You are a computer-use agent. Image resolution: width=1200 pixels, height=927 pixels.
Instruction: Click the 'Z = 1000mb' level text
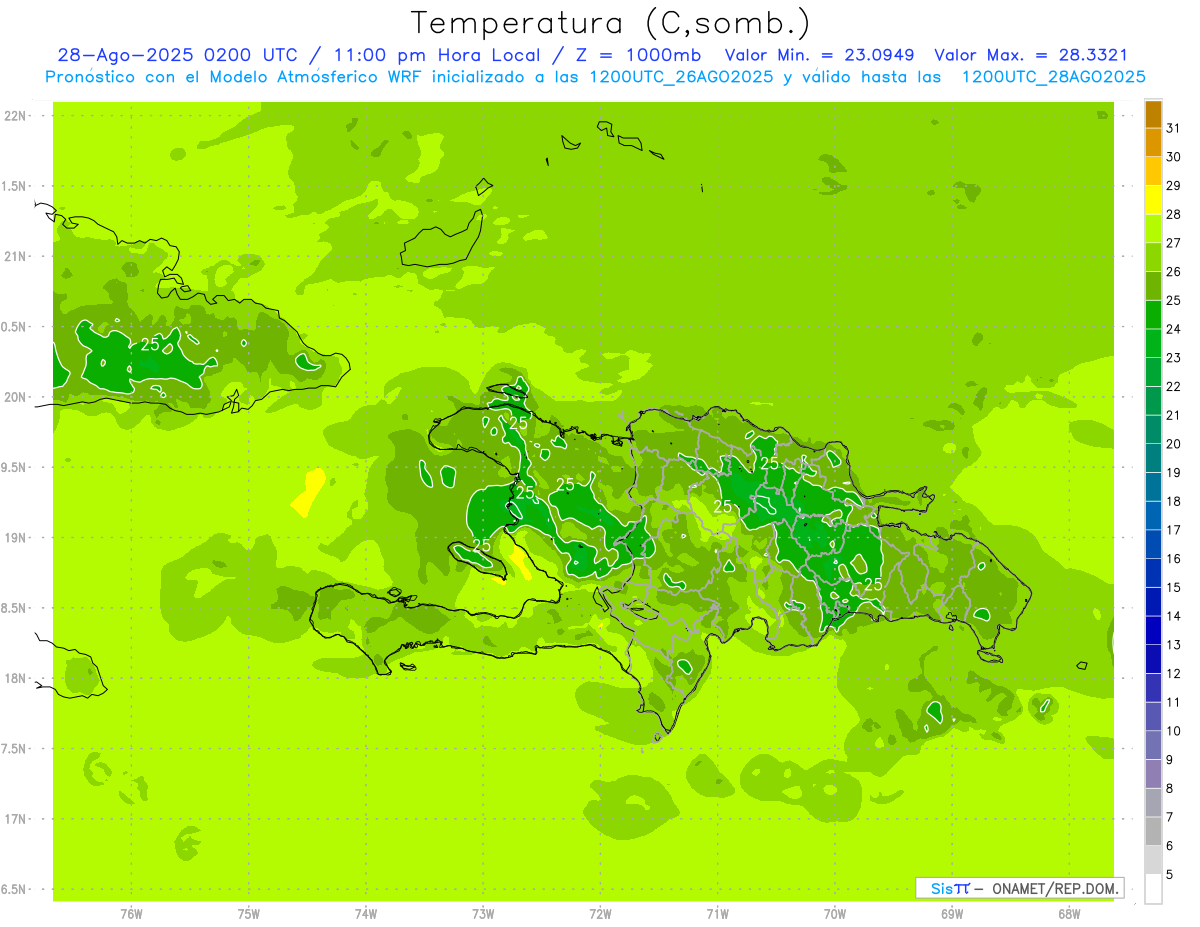coord(641,55)
